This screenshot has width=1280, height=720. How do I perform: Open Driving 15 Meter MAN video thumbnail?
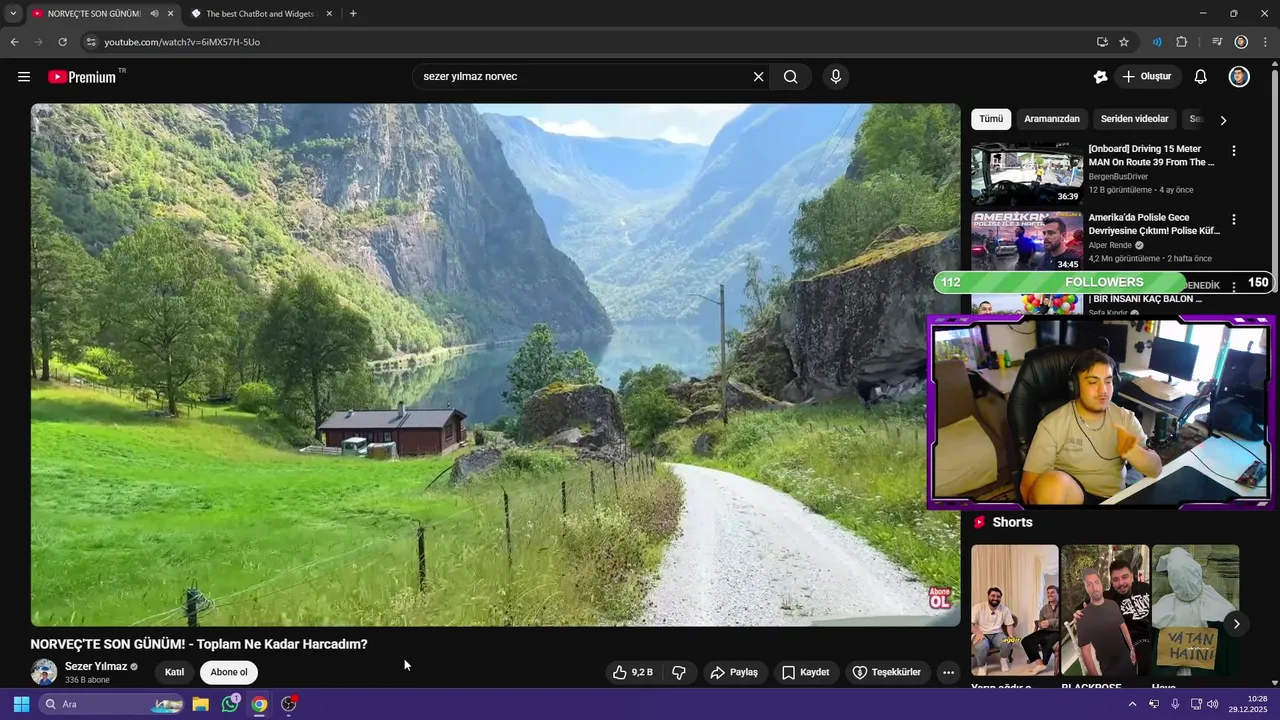(x=1027, y=173)
